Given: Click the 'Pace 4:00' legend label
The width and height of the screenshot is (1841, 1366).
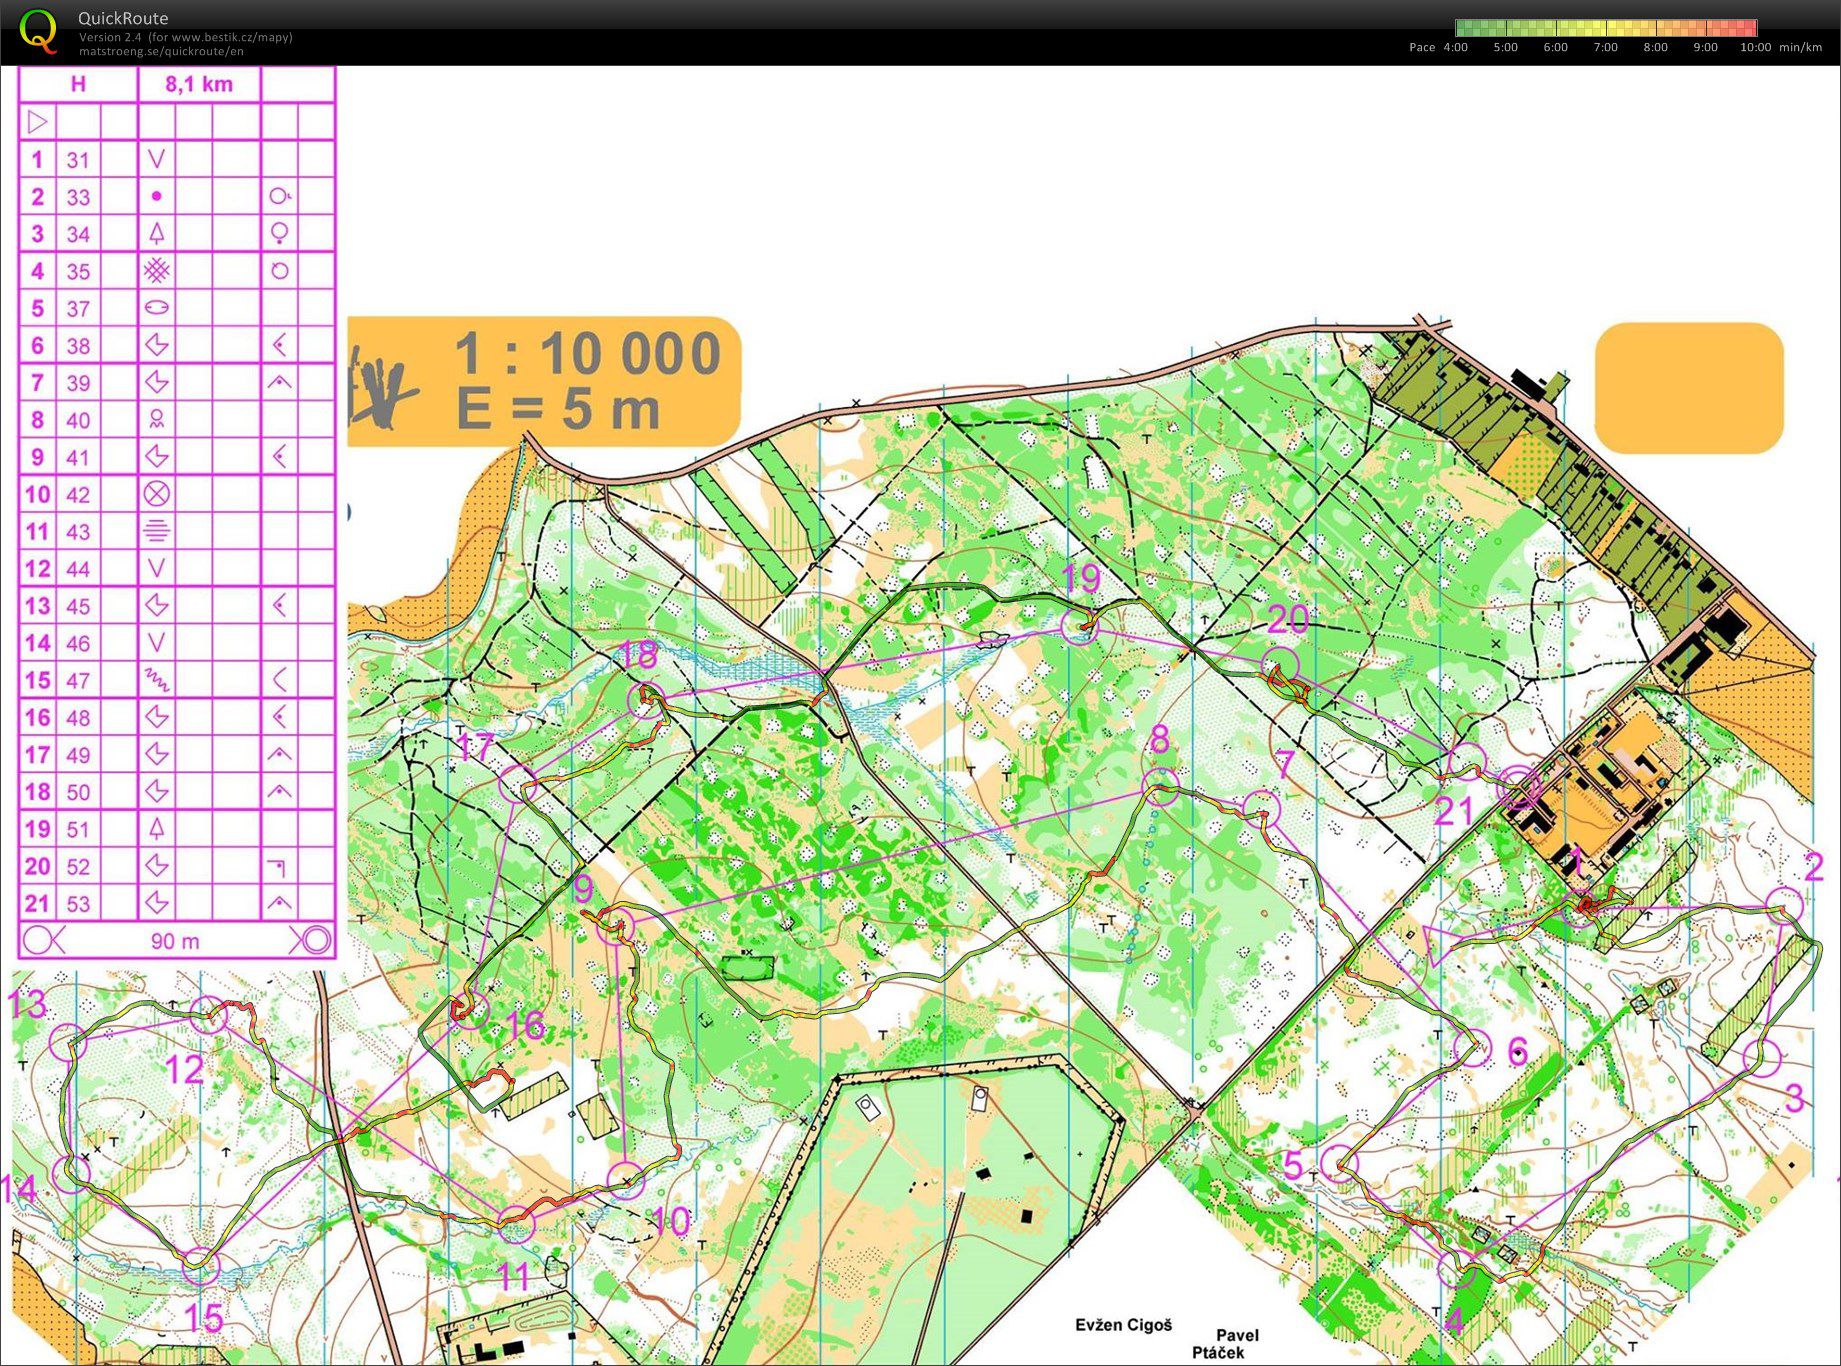Looking at the screenshot, I should click(1438, 47).
